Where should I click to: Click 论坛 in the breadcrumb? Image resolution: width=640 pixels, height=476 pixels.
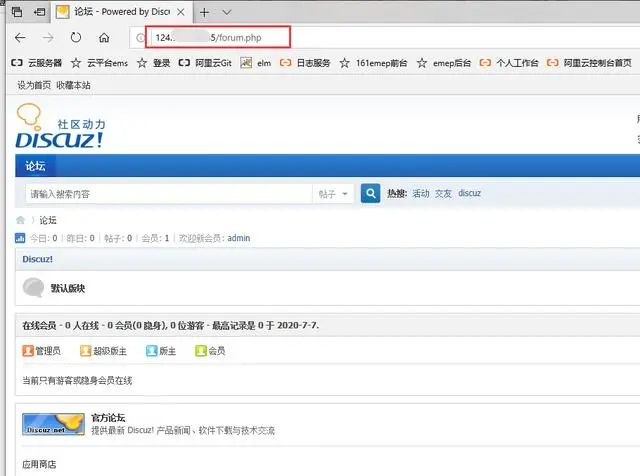click(48, 220)
